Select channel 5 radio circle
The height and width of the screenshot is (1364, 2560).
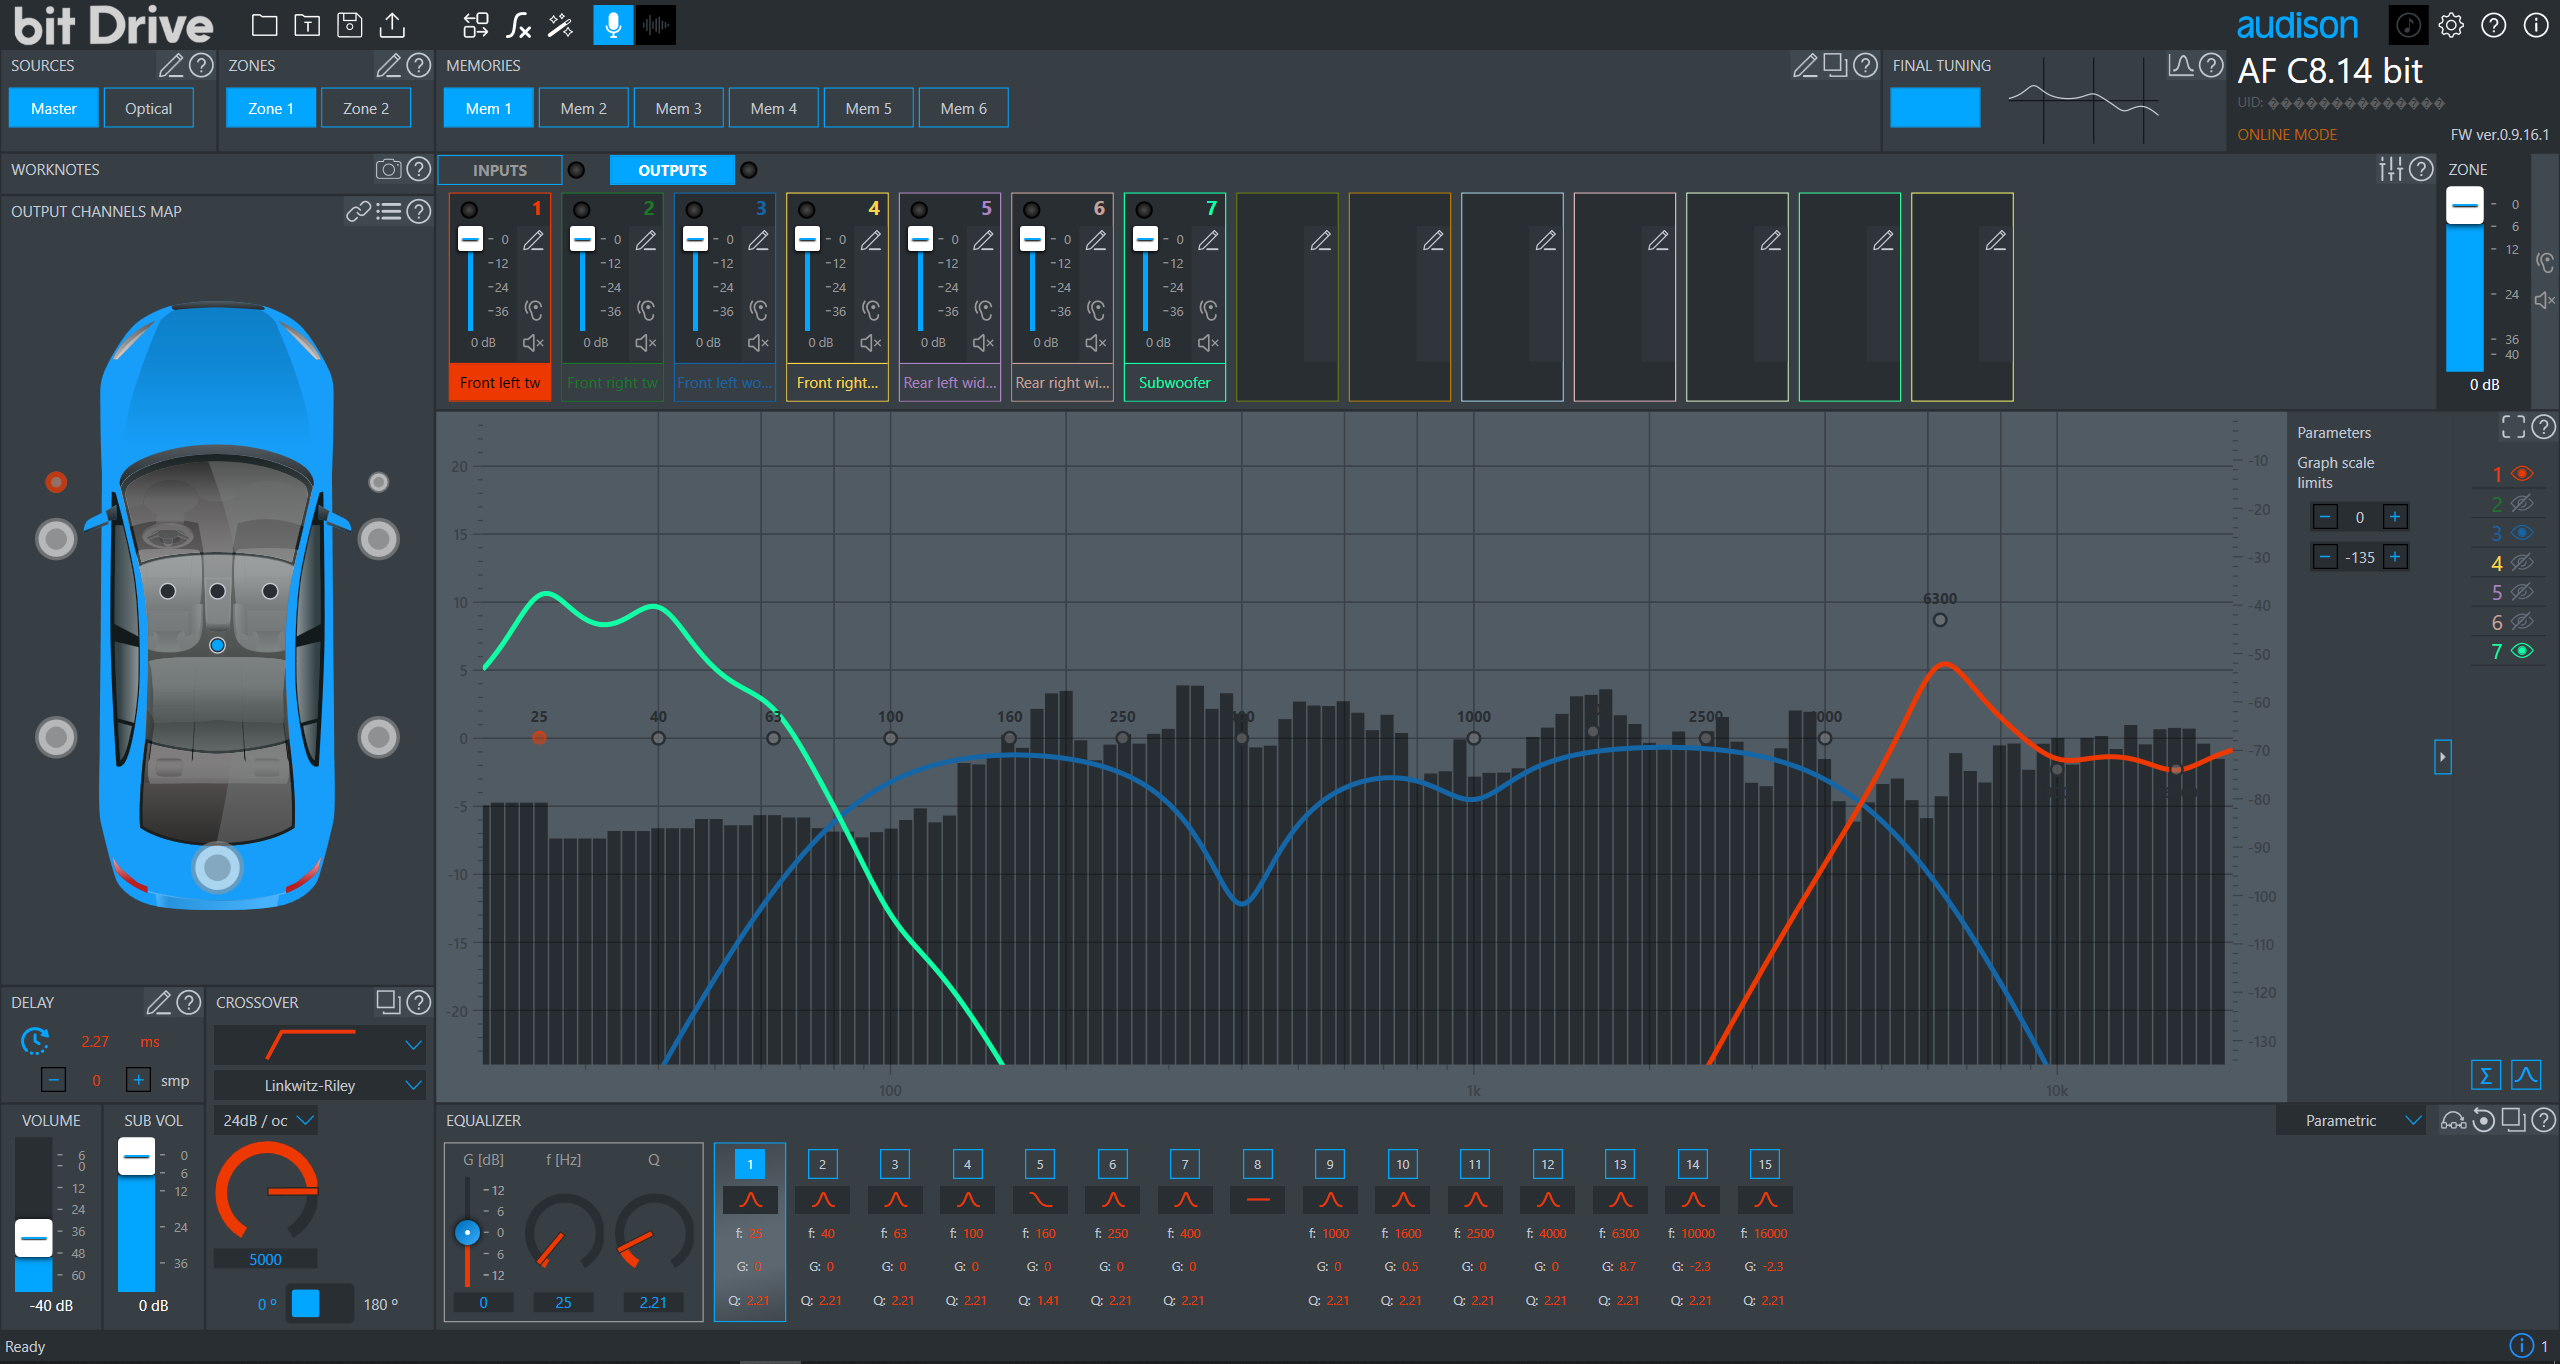(x=919, y=210)
